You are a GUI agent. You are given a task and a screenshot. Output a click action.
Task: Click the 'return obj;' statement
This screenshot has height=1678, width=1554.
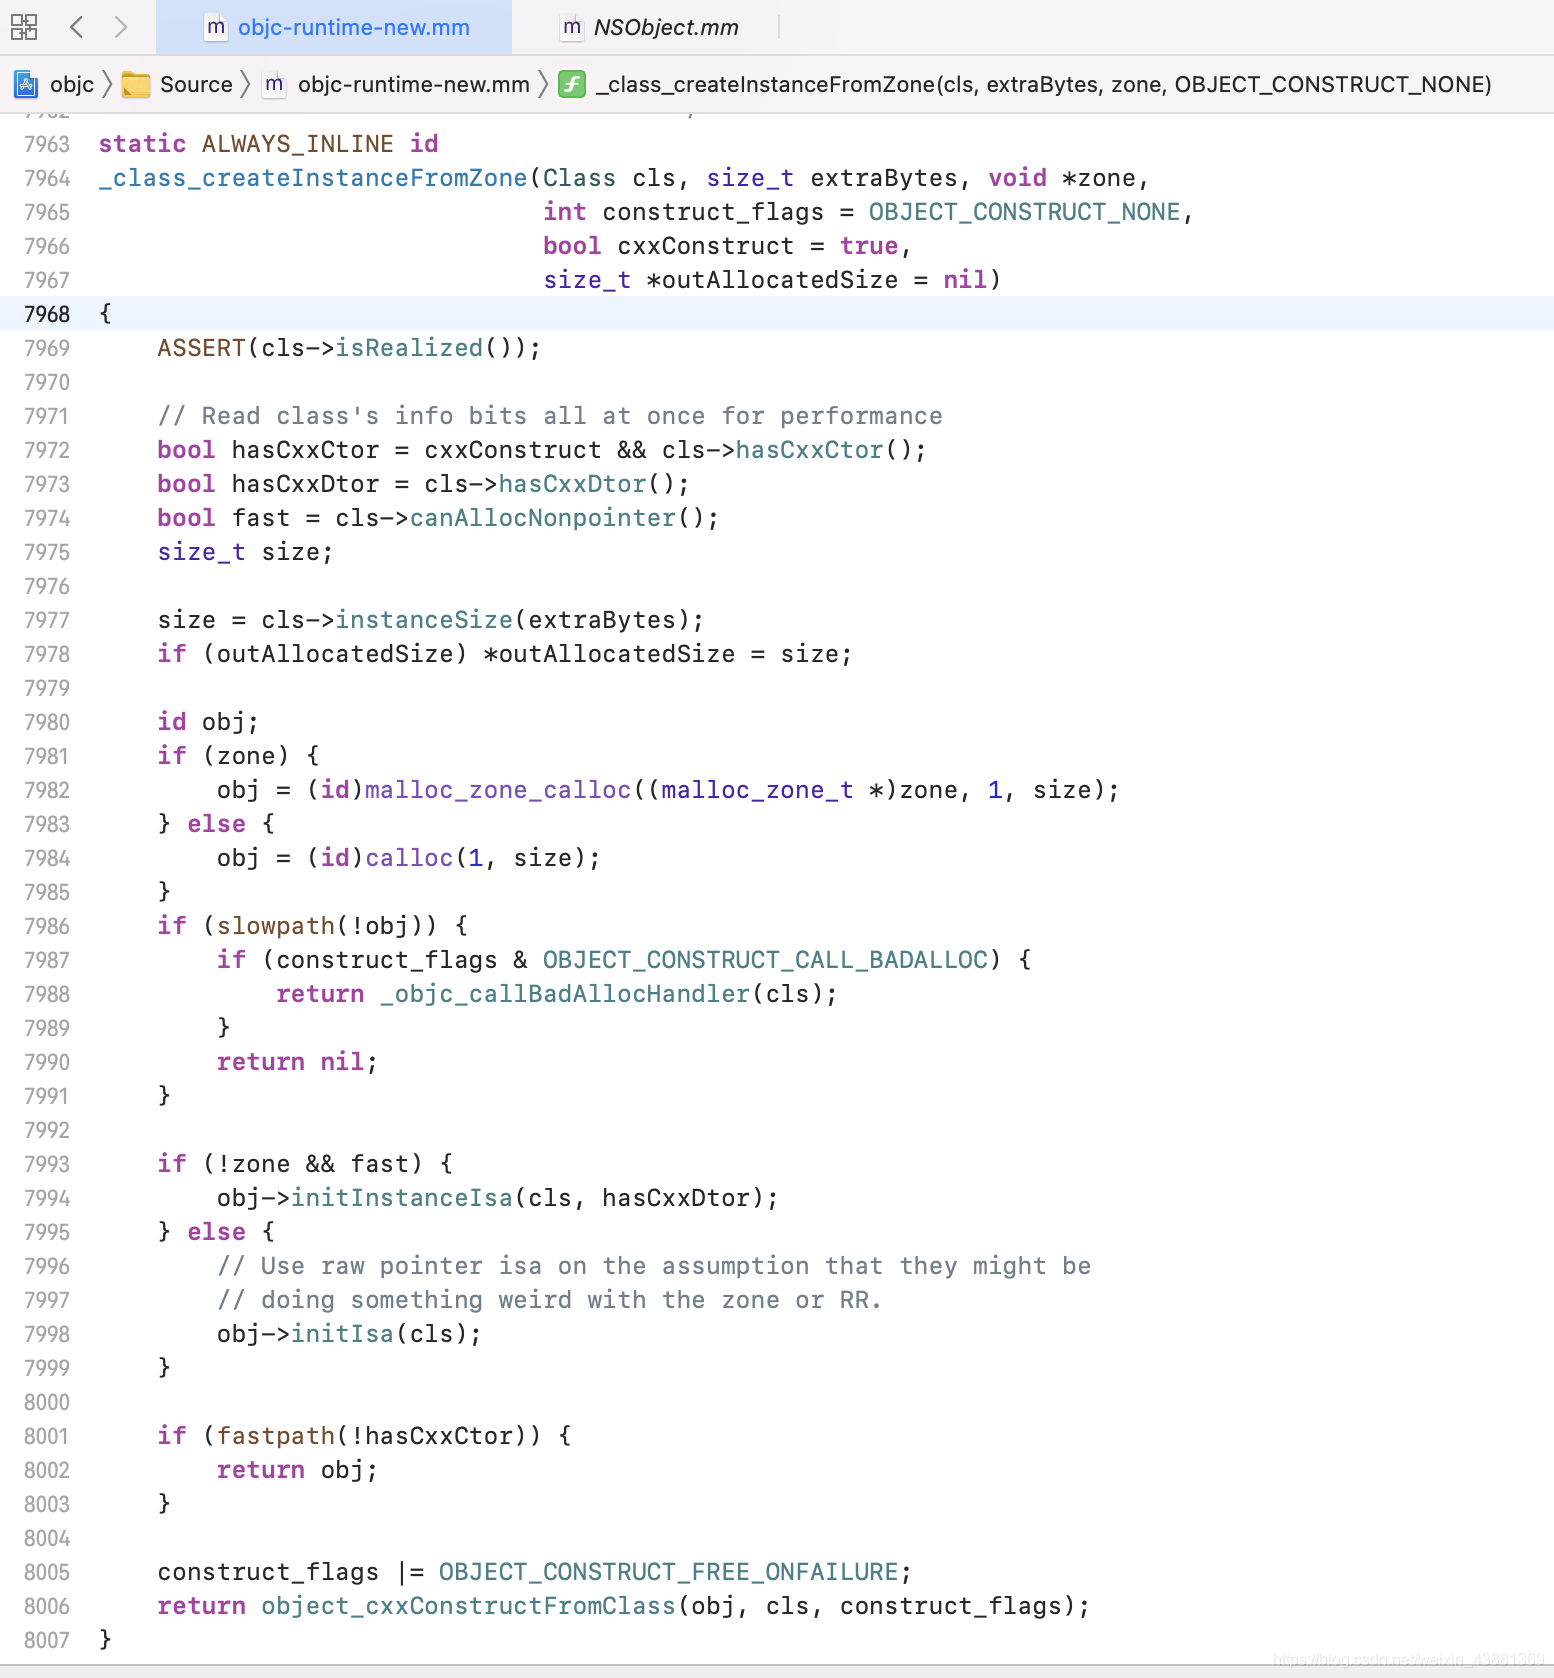[x=298, y=1470]
